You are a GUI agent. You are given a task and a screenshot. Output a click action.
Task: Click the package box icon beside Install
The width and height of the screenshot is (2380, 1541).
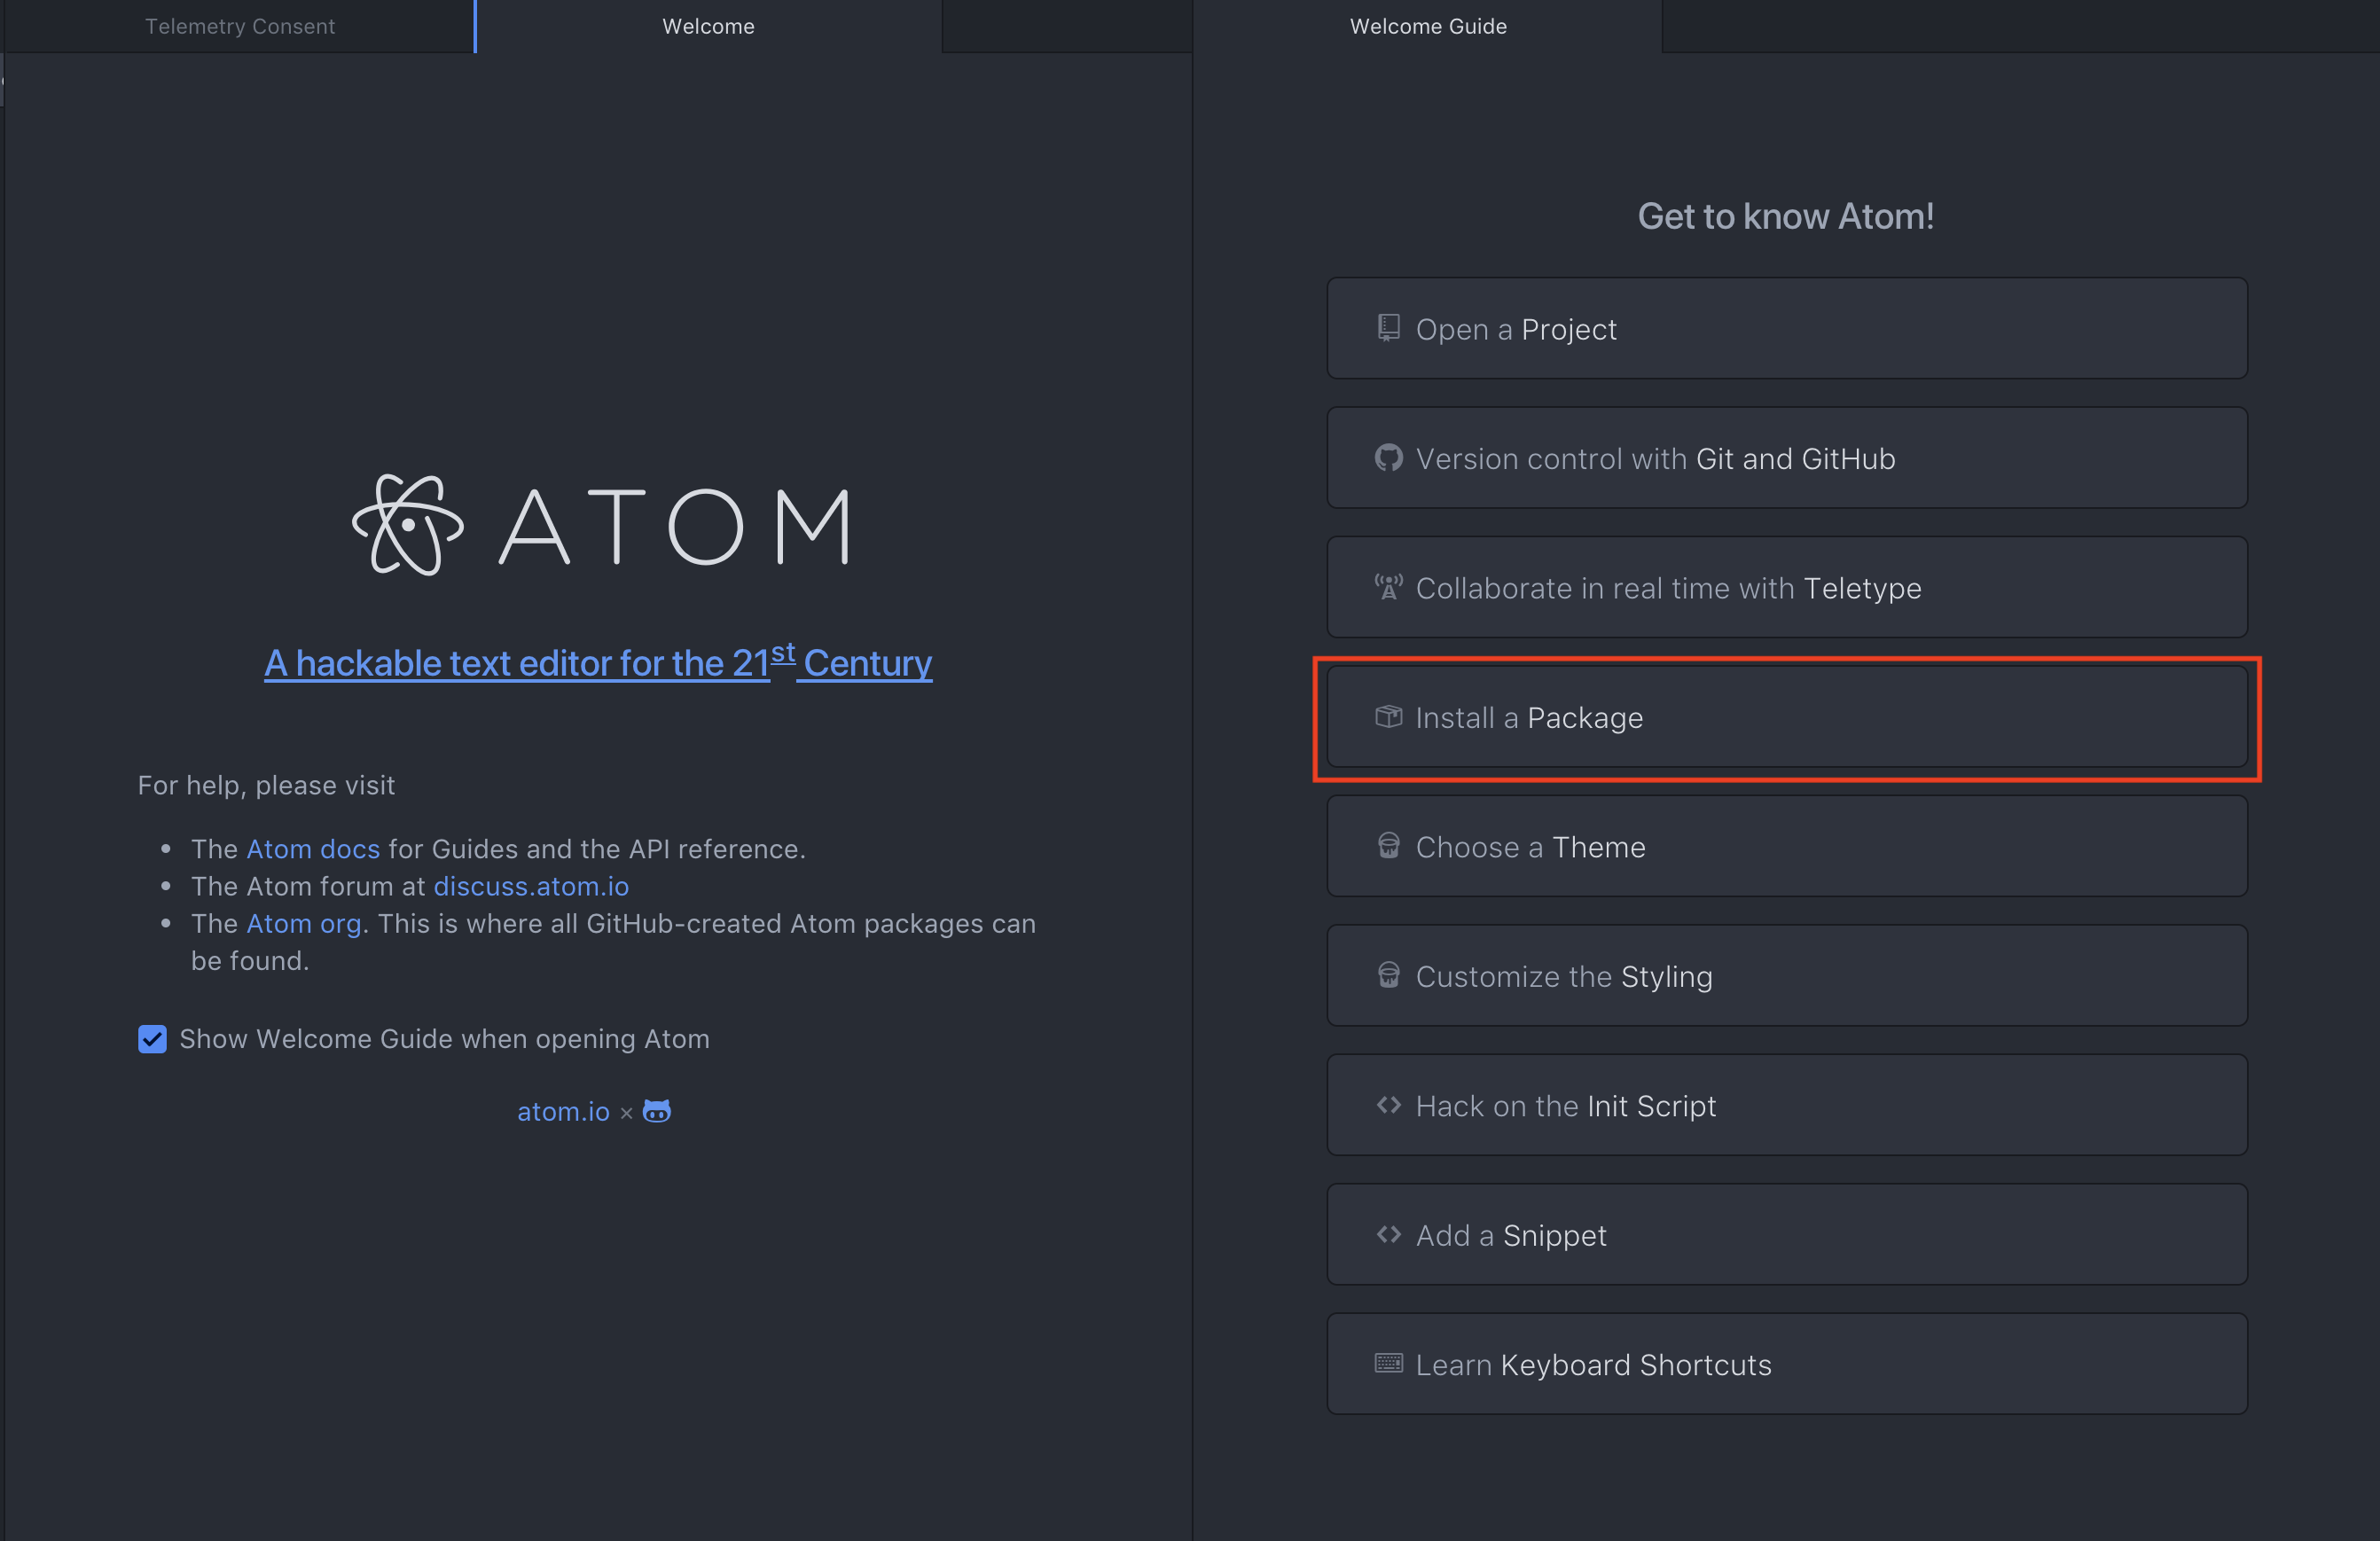point(1388,717)
